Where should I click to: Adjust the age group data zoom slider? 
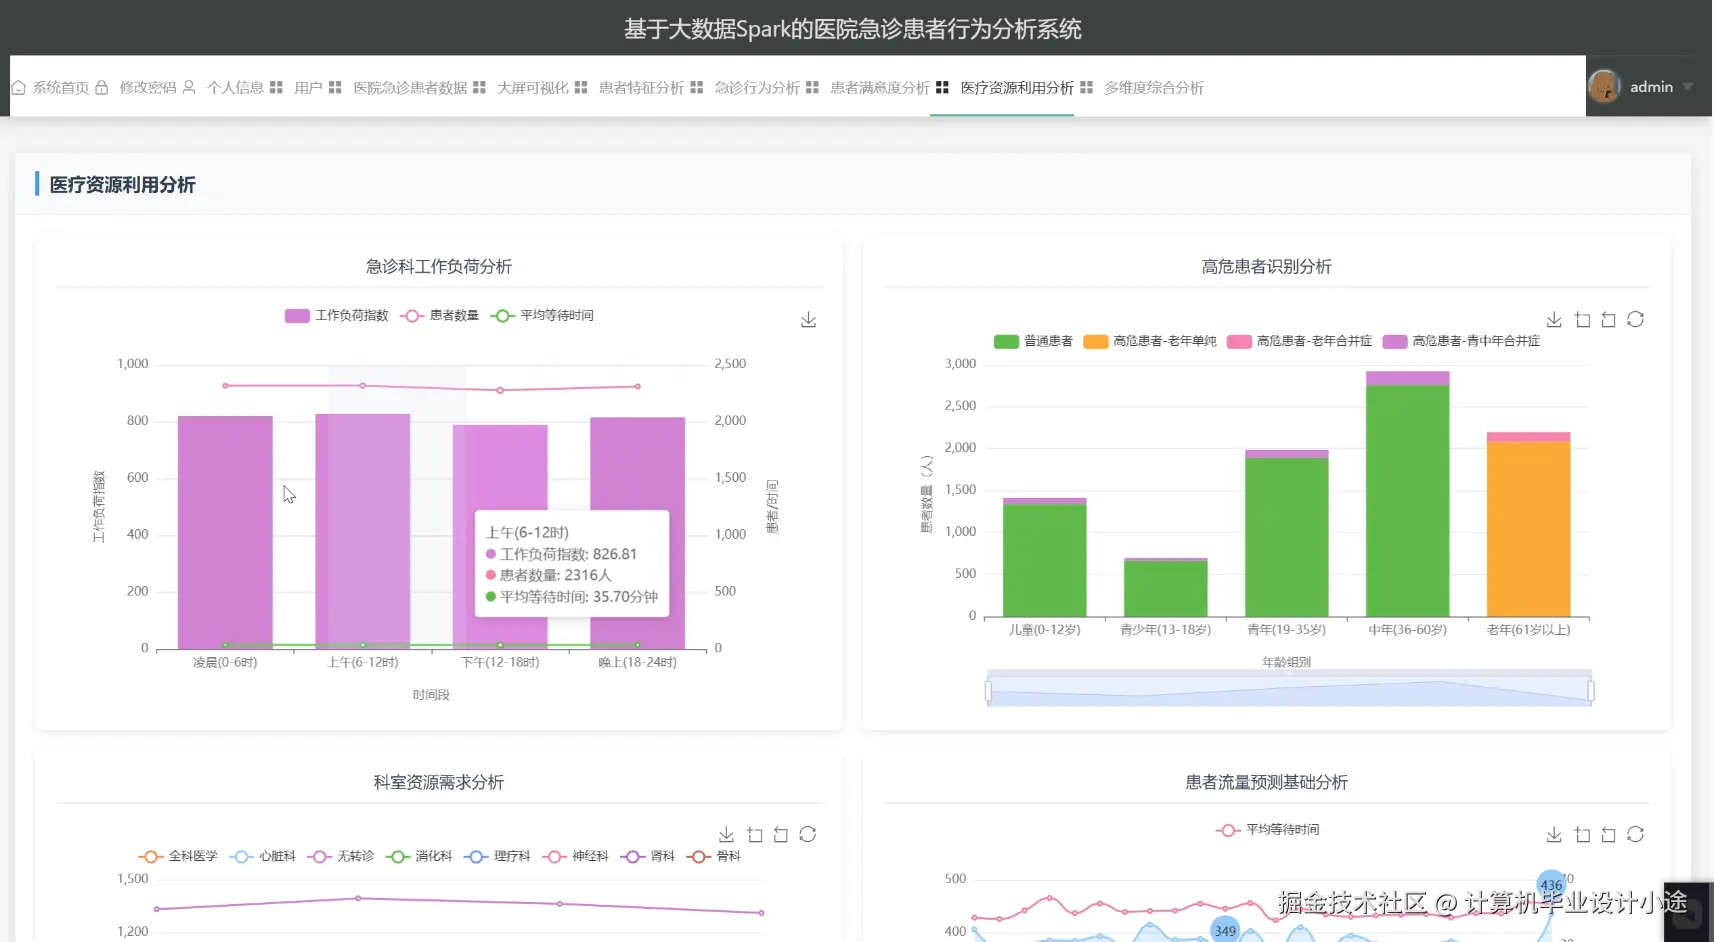1288,688
